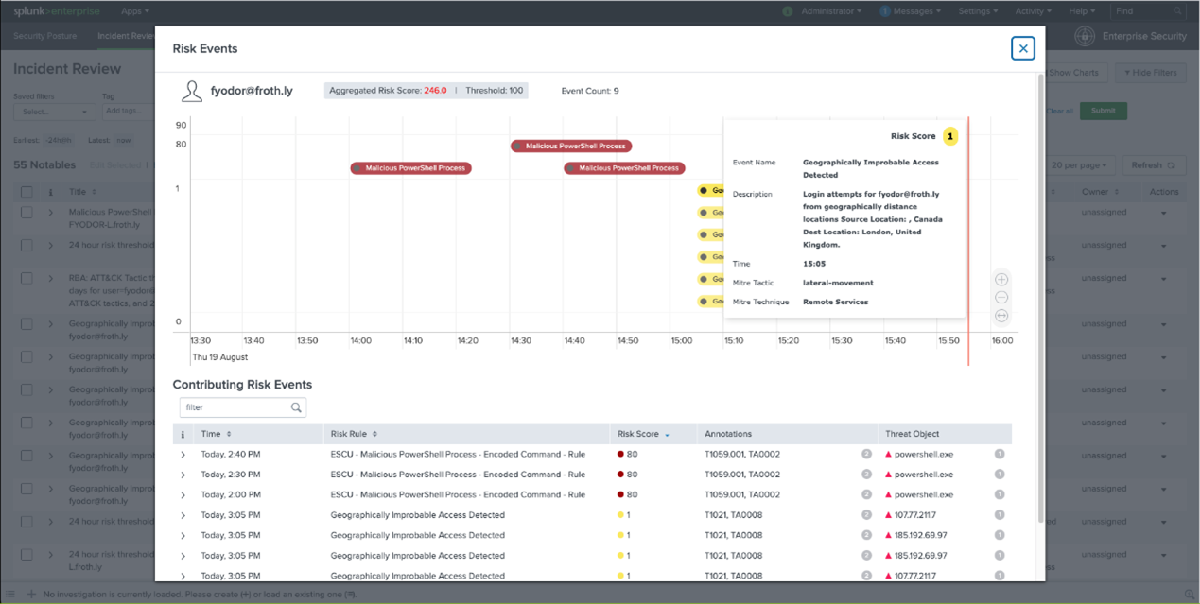Zoom in on the risk events timeline
Image resolution: width=1200 pixels, height=604 pixels.
click(x=1001, y=279)
